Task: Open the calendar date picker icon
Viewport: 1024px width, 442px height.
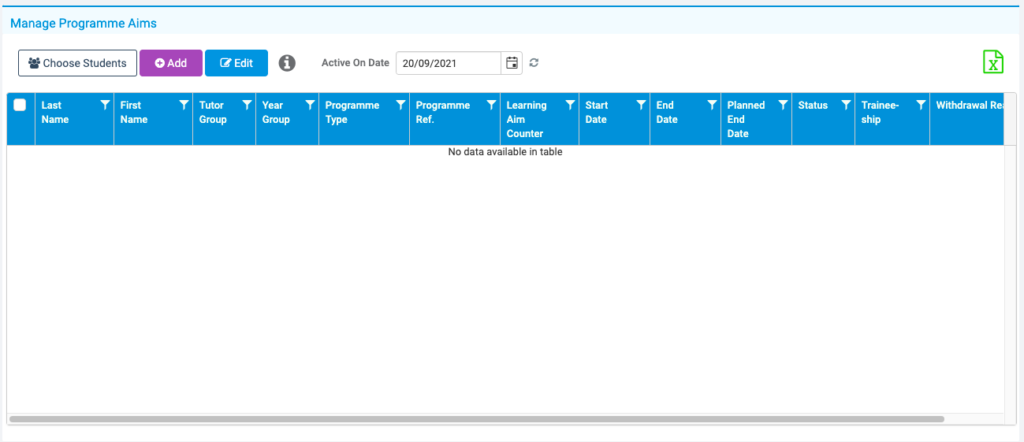Action: [x=513, y=63]
